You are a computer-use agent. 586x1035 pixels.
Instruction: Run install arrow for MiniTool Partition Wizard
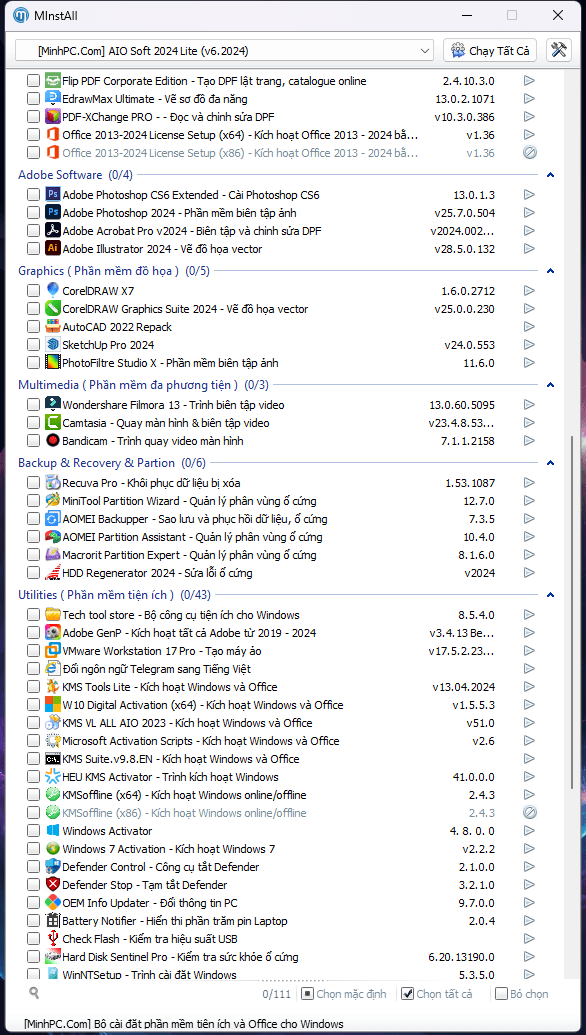pos(529,501)
